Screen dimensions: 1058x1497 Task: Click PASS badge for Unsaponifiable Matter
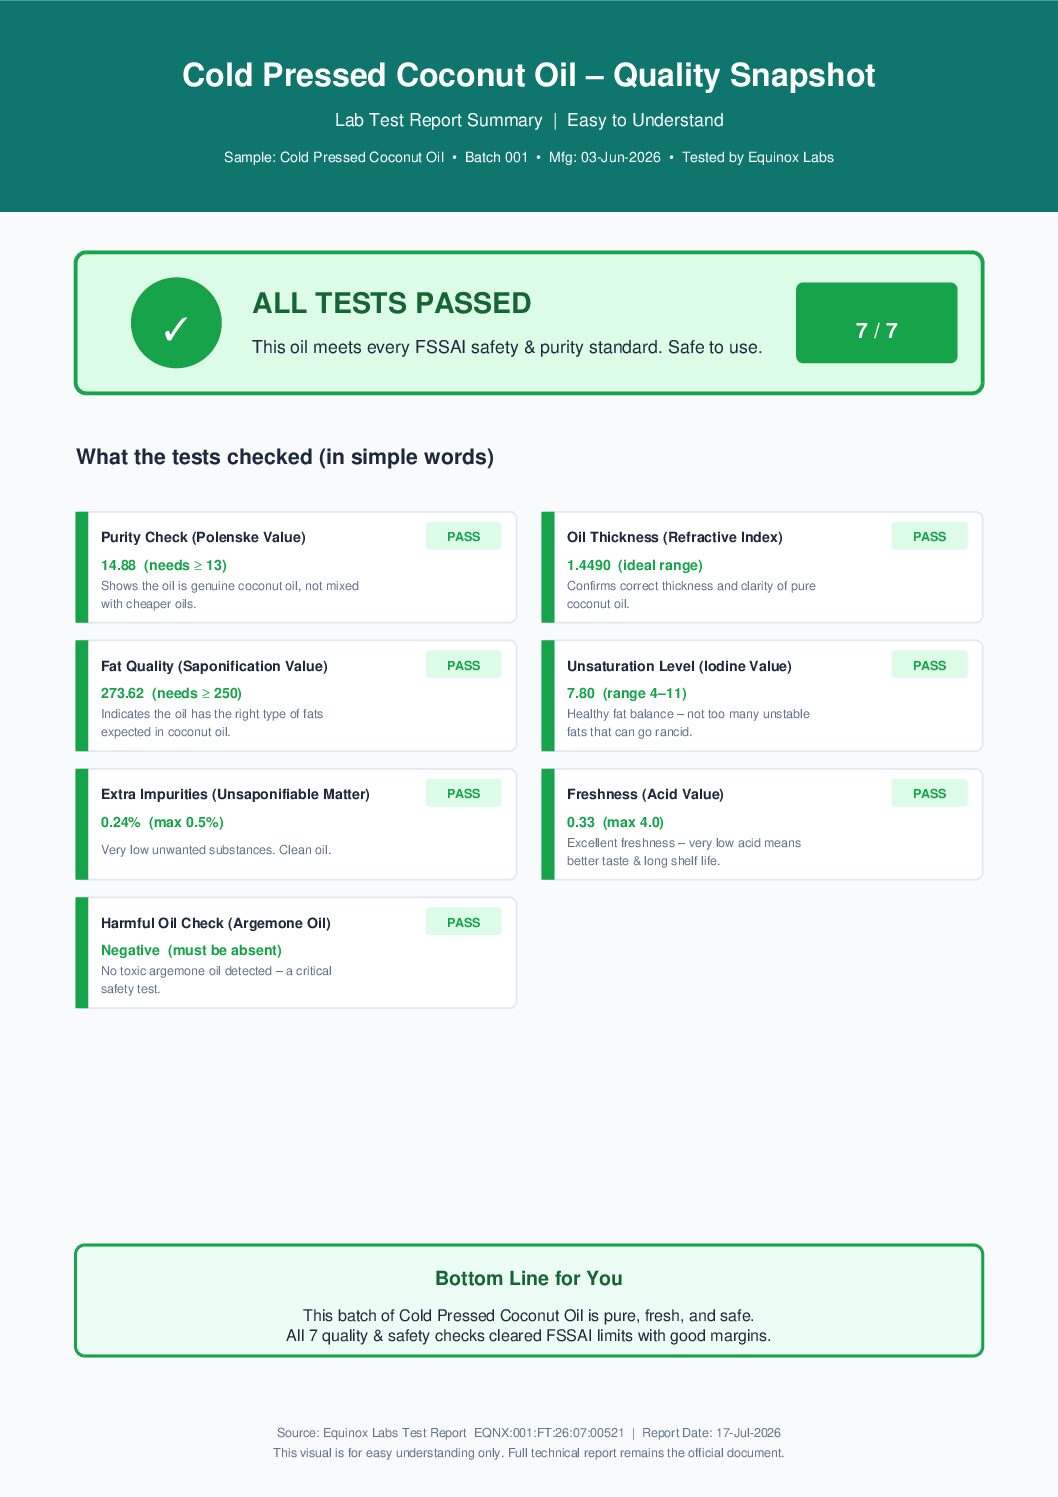pos(463,793)
